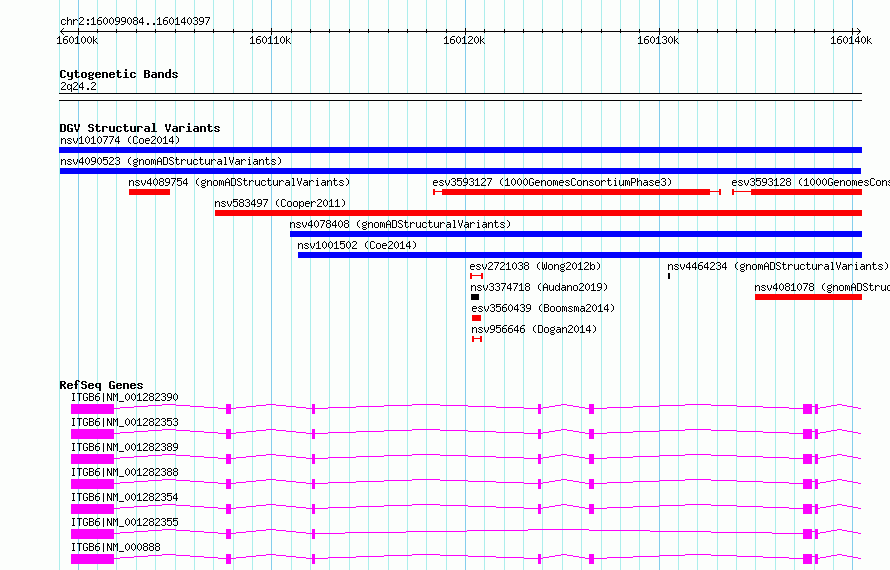Click the 160130k ruler tick label
Viewport: 890px width, 570px height.
658,40
